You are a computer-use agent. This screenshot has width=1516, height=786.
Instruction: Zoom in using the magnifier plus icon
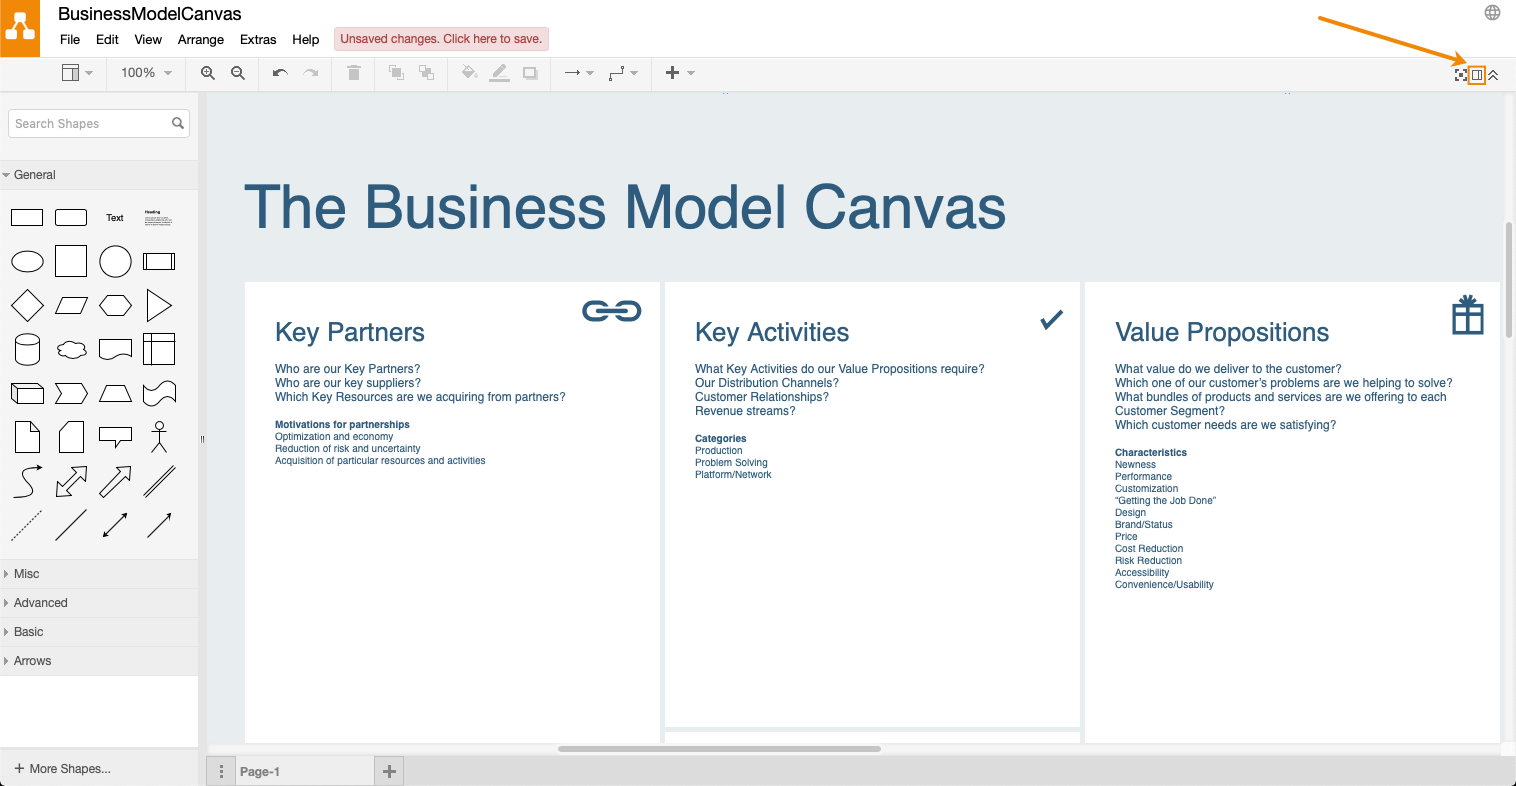click(x=208, y=73)
